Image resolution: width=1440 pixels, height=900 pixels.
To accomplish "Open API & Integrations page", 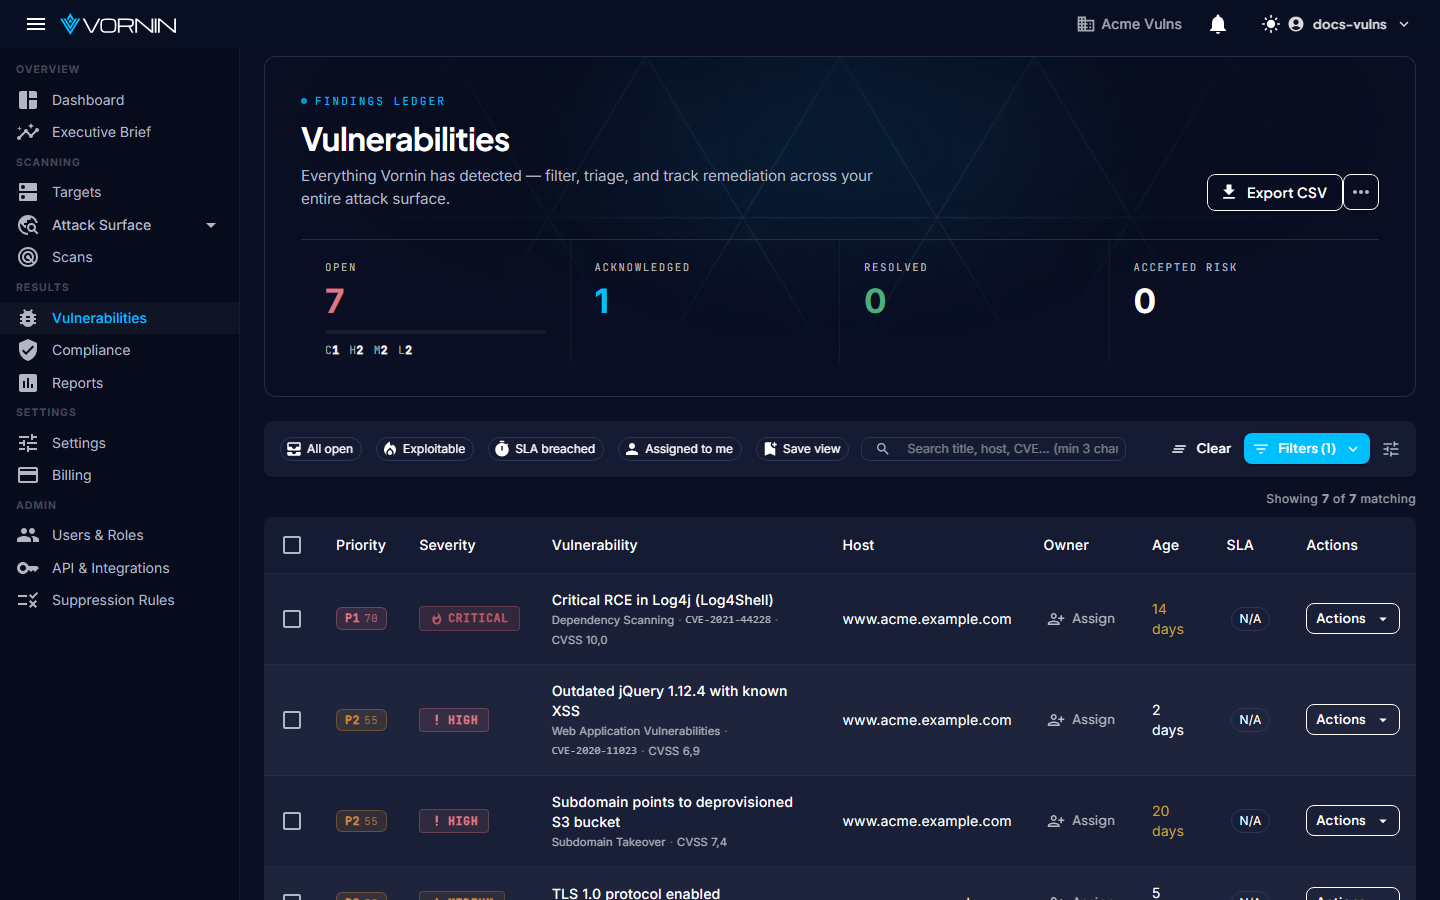I will coord(120,568).
